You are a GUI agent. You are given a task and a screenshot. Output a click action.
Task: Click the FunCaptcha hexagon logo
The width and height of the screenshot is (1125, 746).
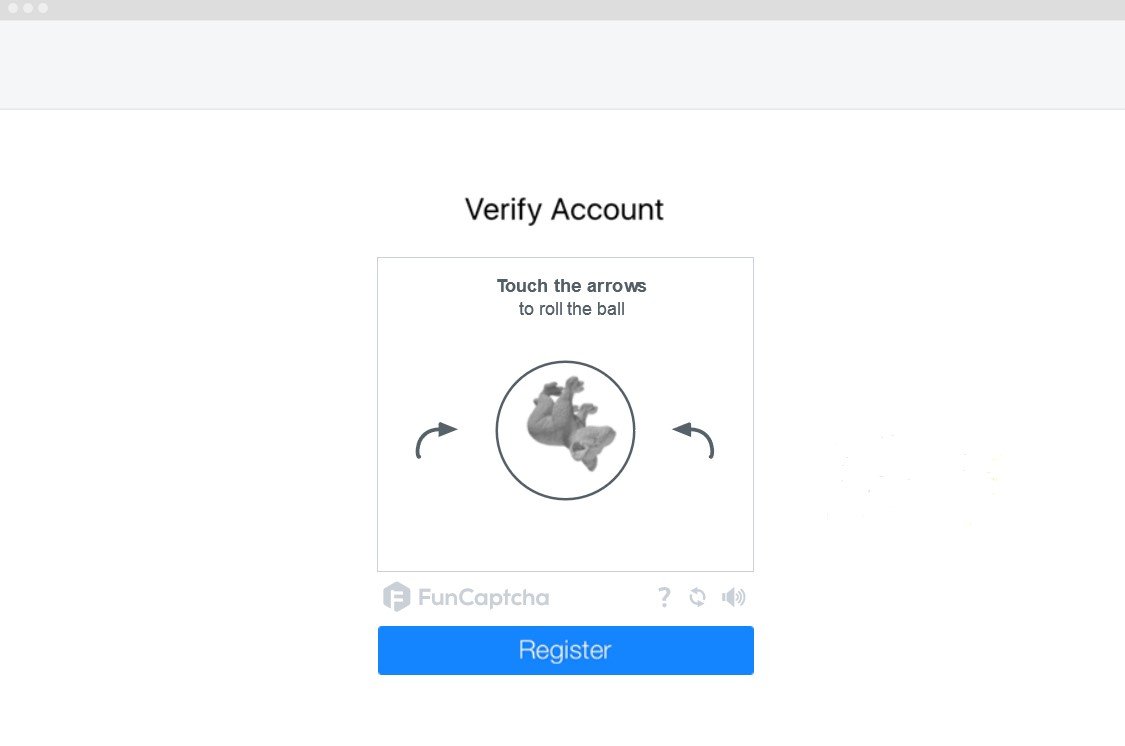(396, 597)
